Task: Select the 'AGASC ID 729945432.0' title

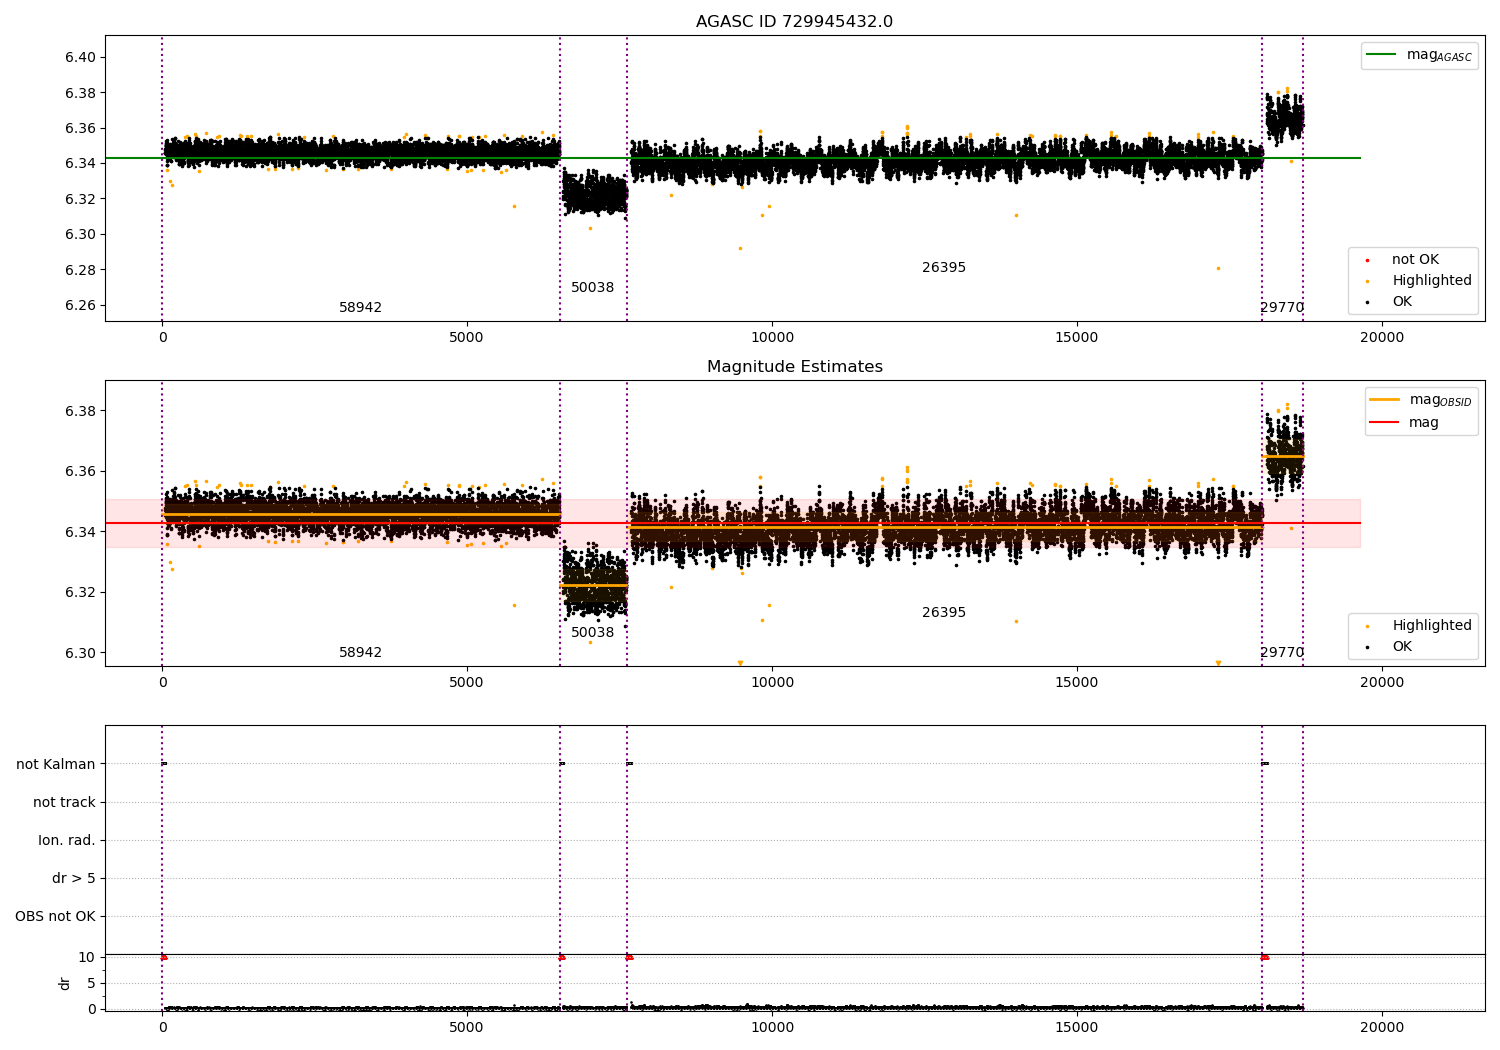Action: [x=794, y=22]
